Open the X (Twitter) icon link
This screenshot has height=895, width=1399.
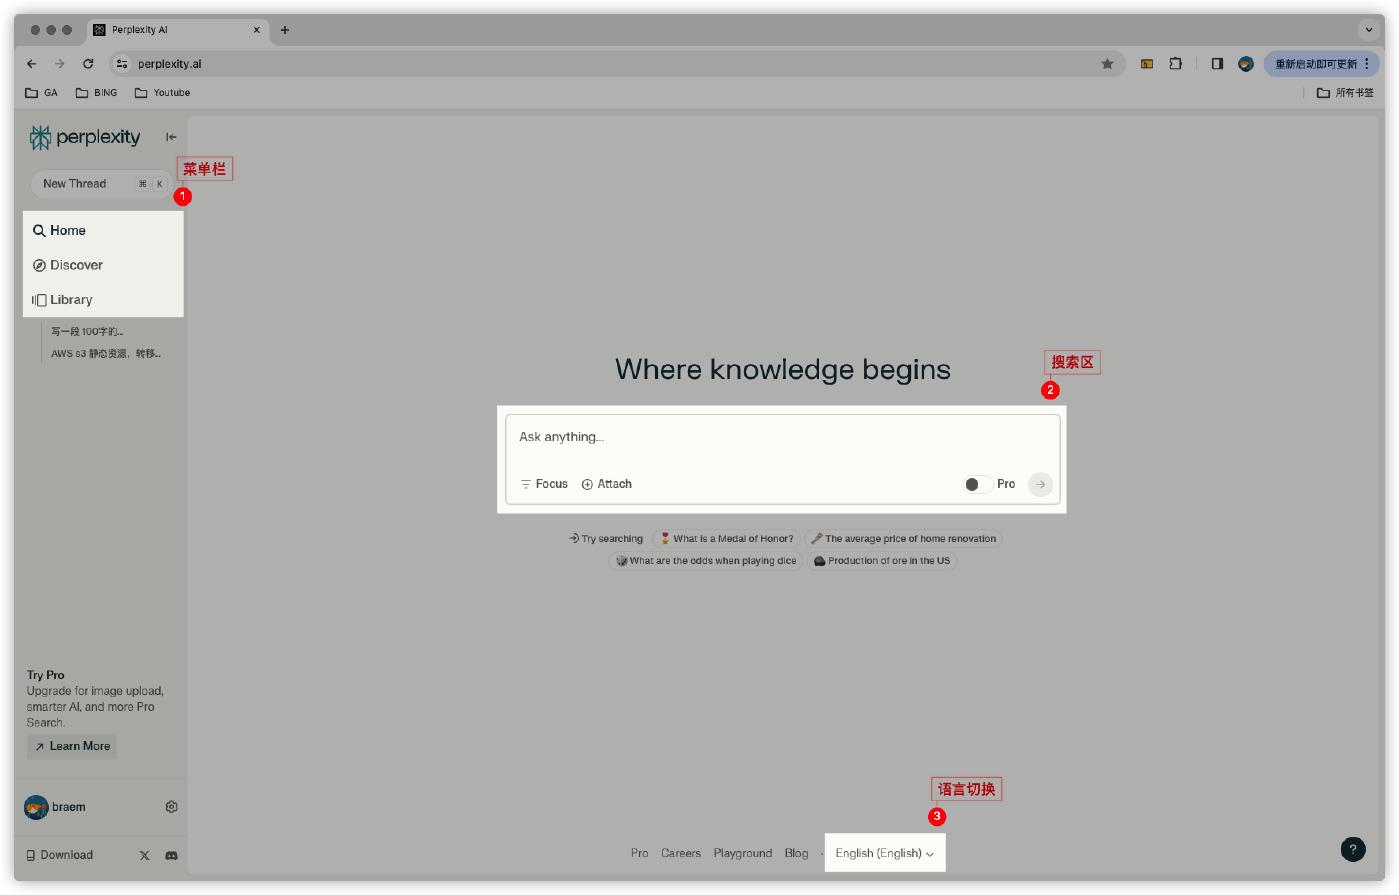145,856
